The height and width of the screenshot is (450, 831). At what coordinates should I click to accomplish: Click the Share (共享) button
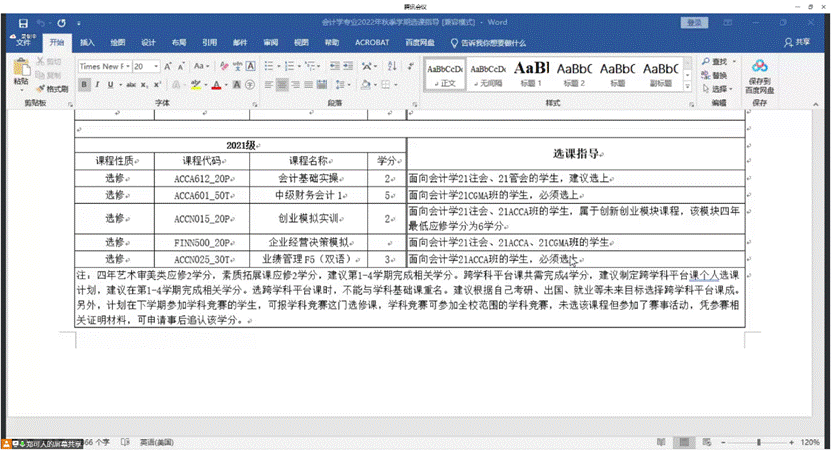click(x=797, y=43)
